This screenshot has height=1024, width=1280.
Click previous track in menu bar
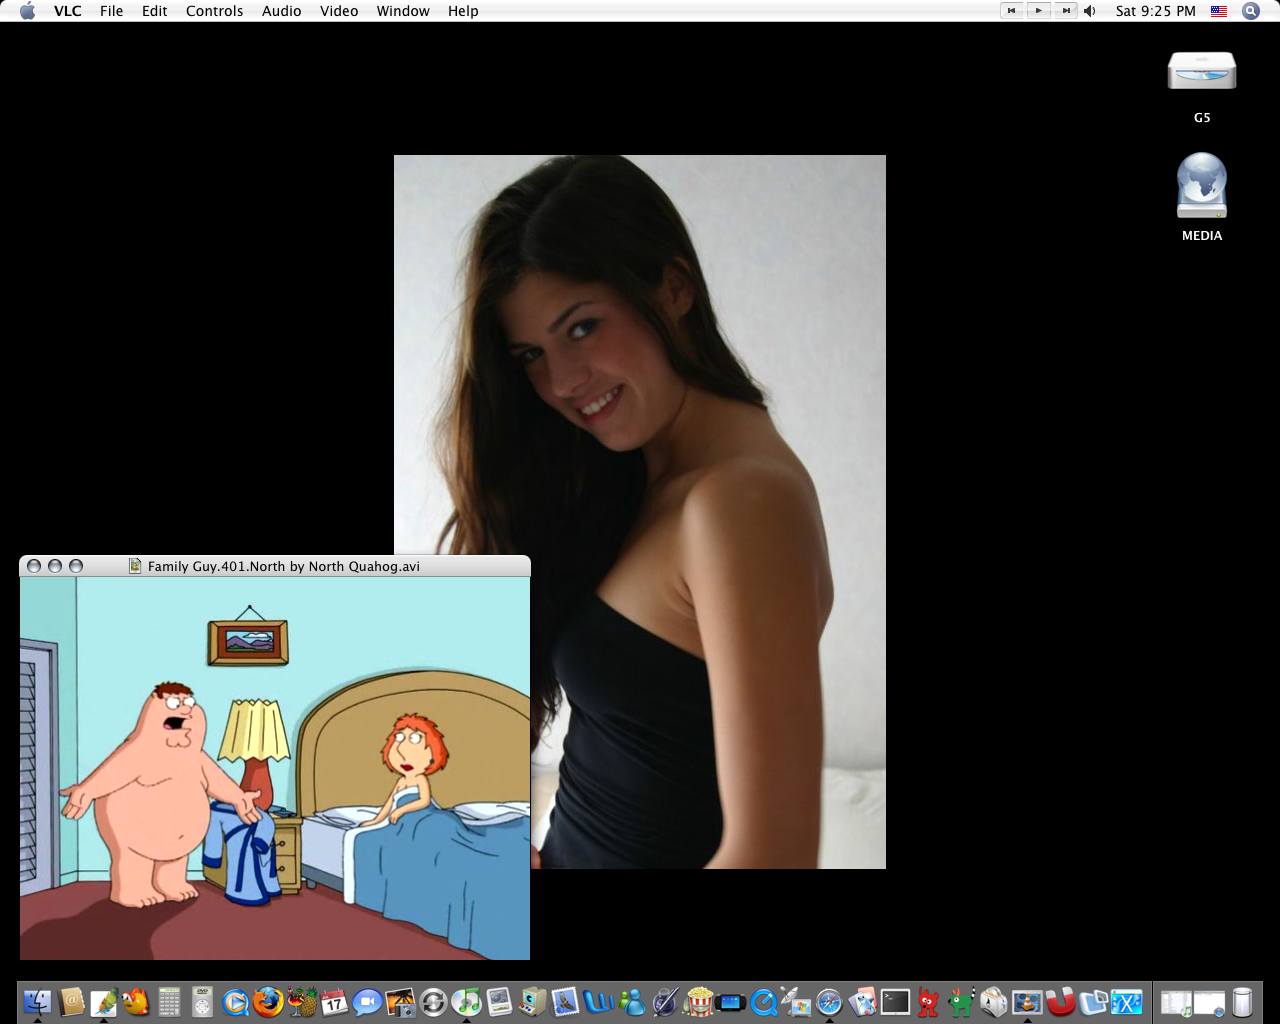pos(1011,11)
